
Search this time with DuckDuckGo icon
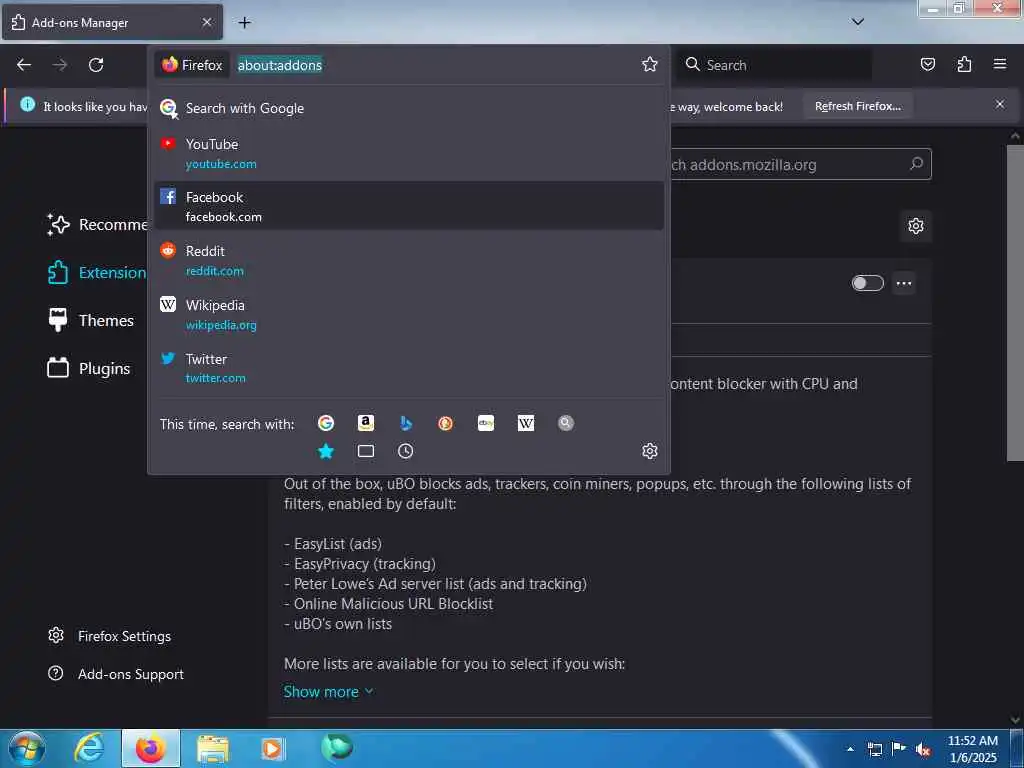pyautogui.click(x=445, y=423)
